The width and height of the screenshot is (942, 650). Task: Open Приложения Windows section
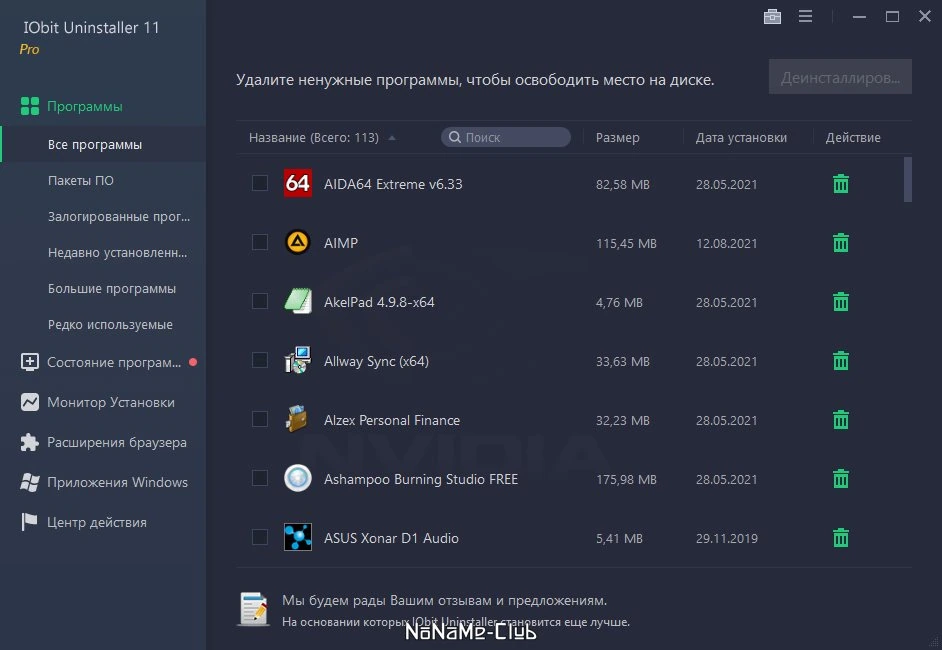click(117, 482)
